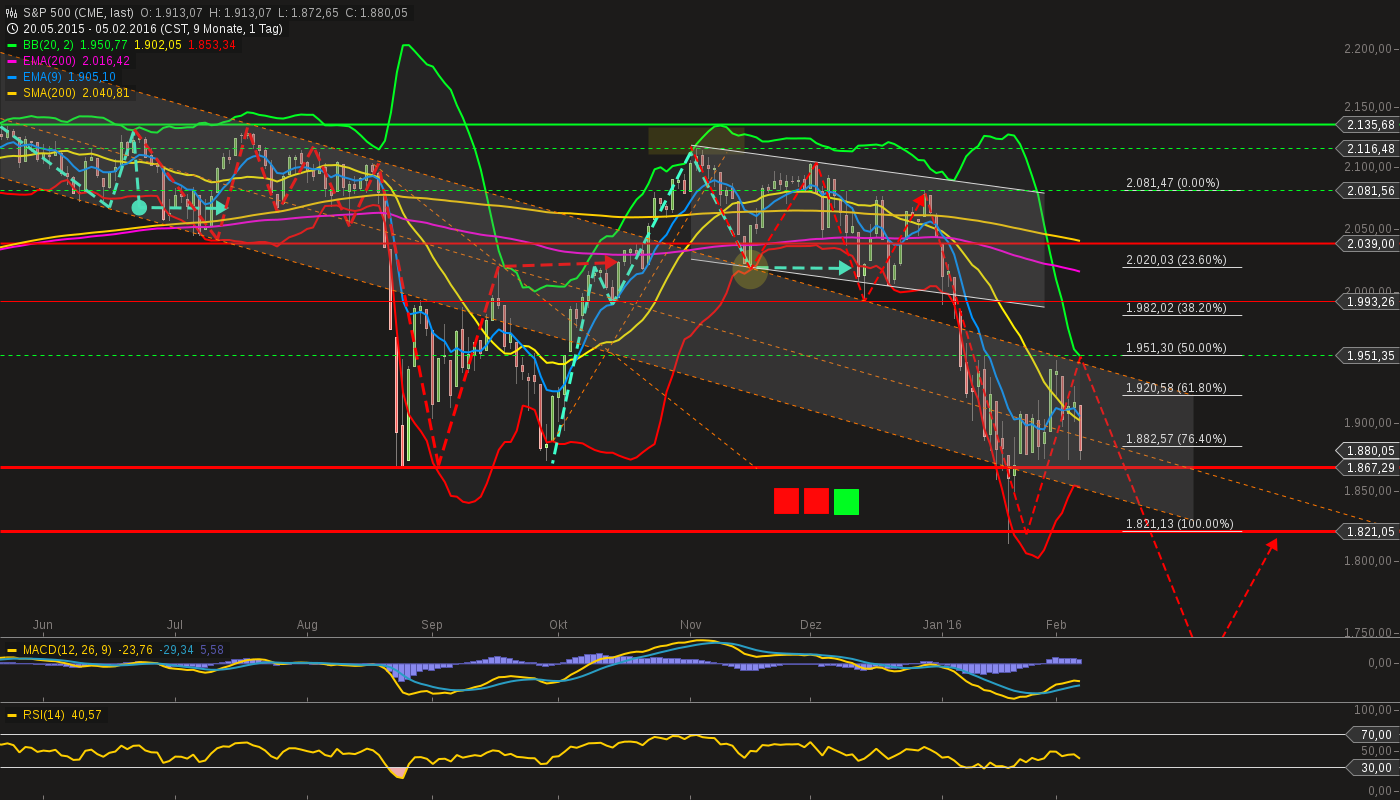Select the MACD(12, 26, 9) indicator label
Viewport: 1400px width, 800px height.
coord(68,650)
